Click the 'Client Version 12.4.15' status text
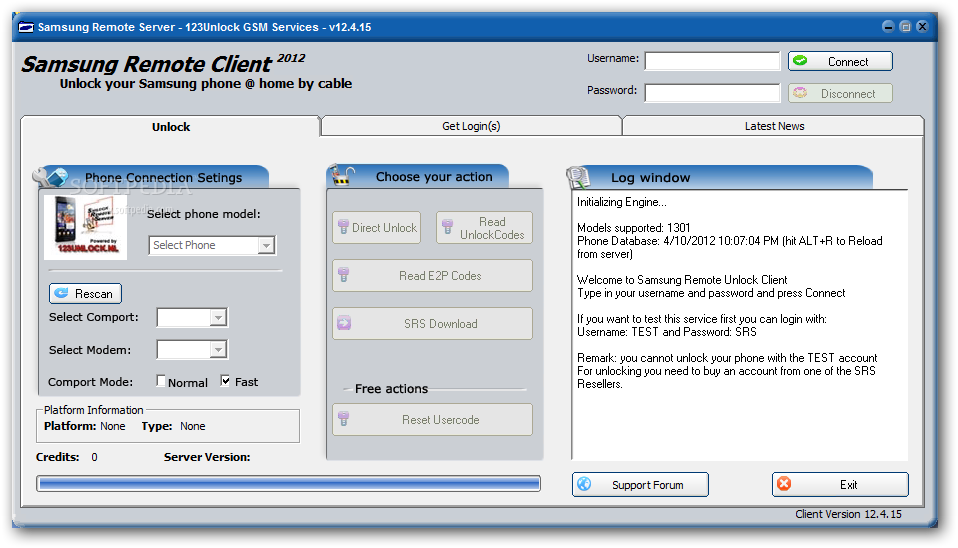 [x=848, y=514]
